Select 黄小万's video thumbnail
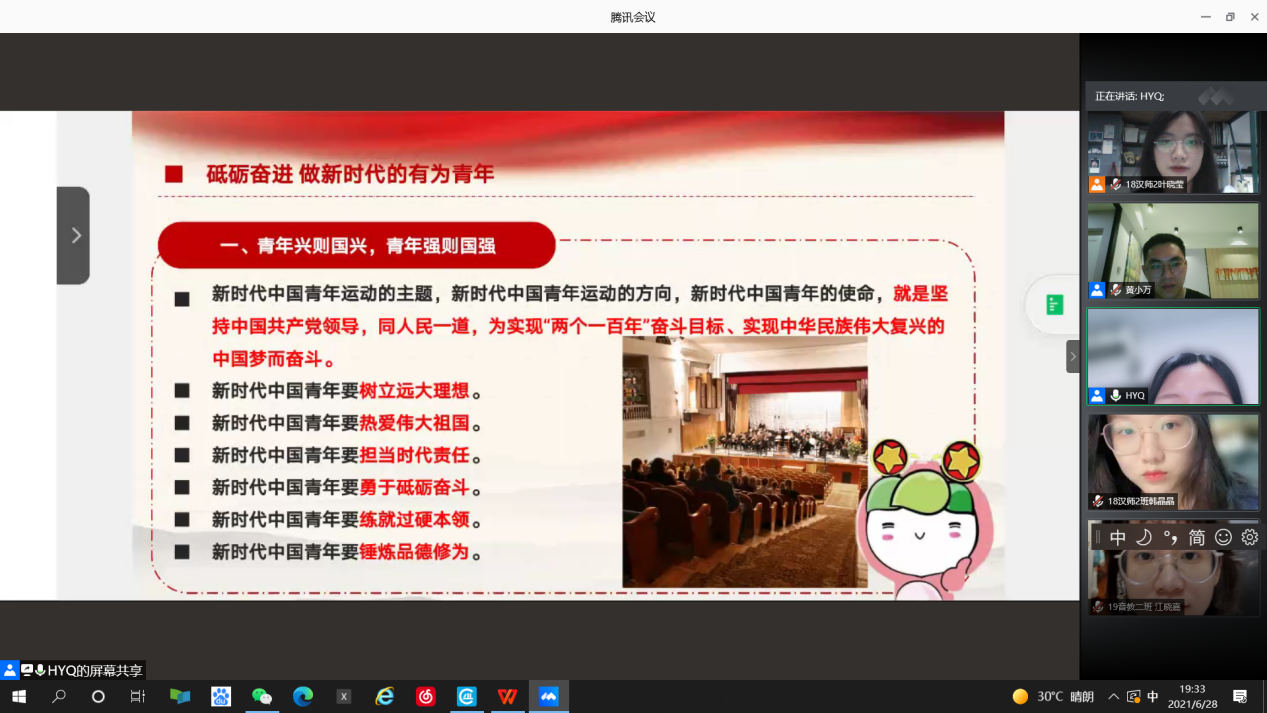 [x=1173, y=251]
